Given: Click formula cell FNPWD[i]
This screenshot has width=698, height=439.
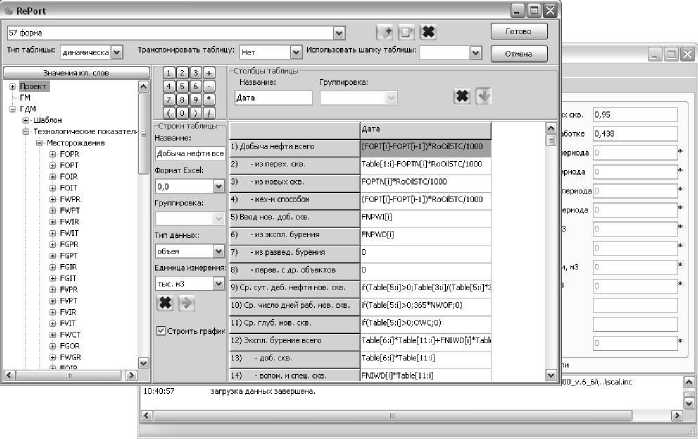Looking at the screenshot, I should [x=426, y=235].
